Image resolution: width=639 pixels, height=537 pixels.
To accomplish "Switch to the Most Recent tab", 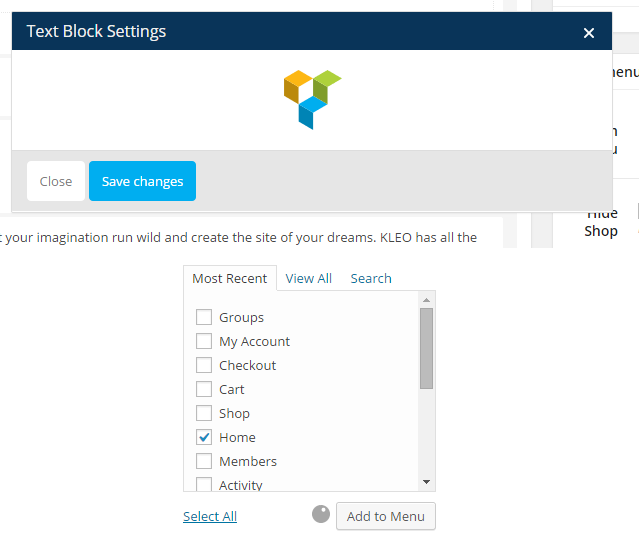I will (230, 278).
